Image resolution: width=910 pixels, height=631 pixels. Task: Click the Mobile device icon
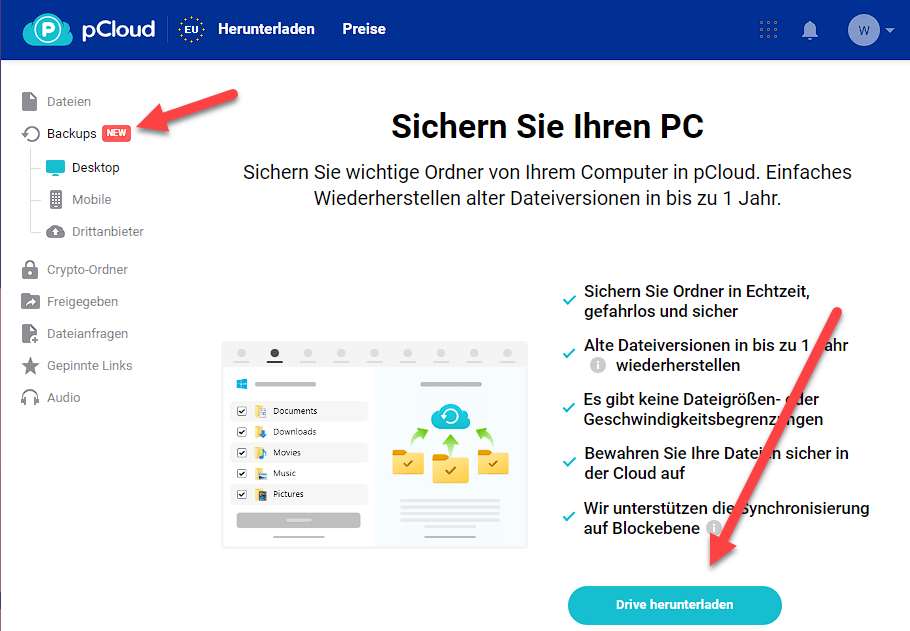56,200
